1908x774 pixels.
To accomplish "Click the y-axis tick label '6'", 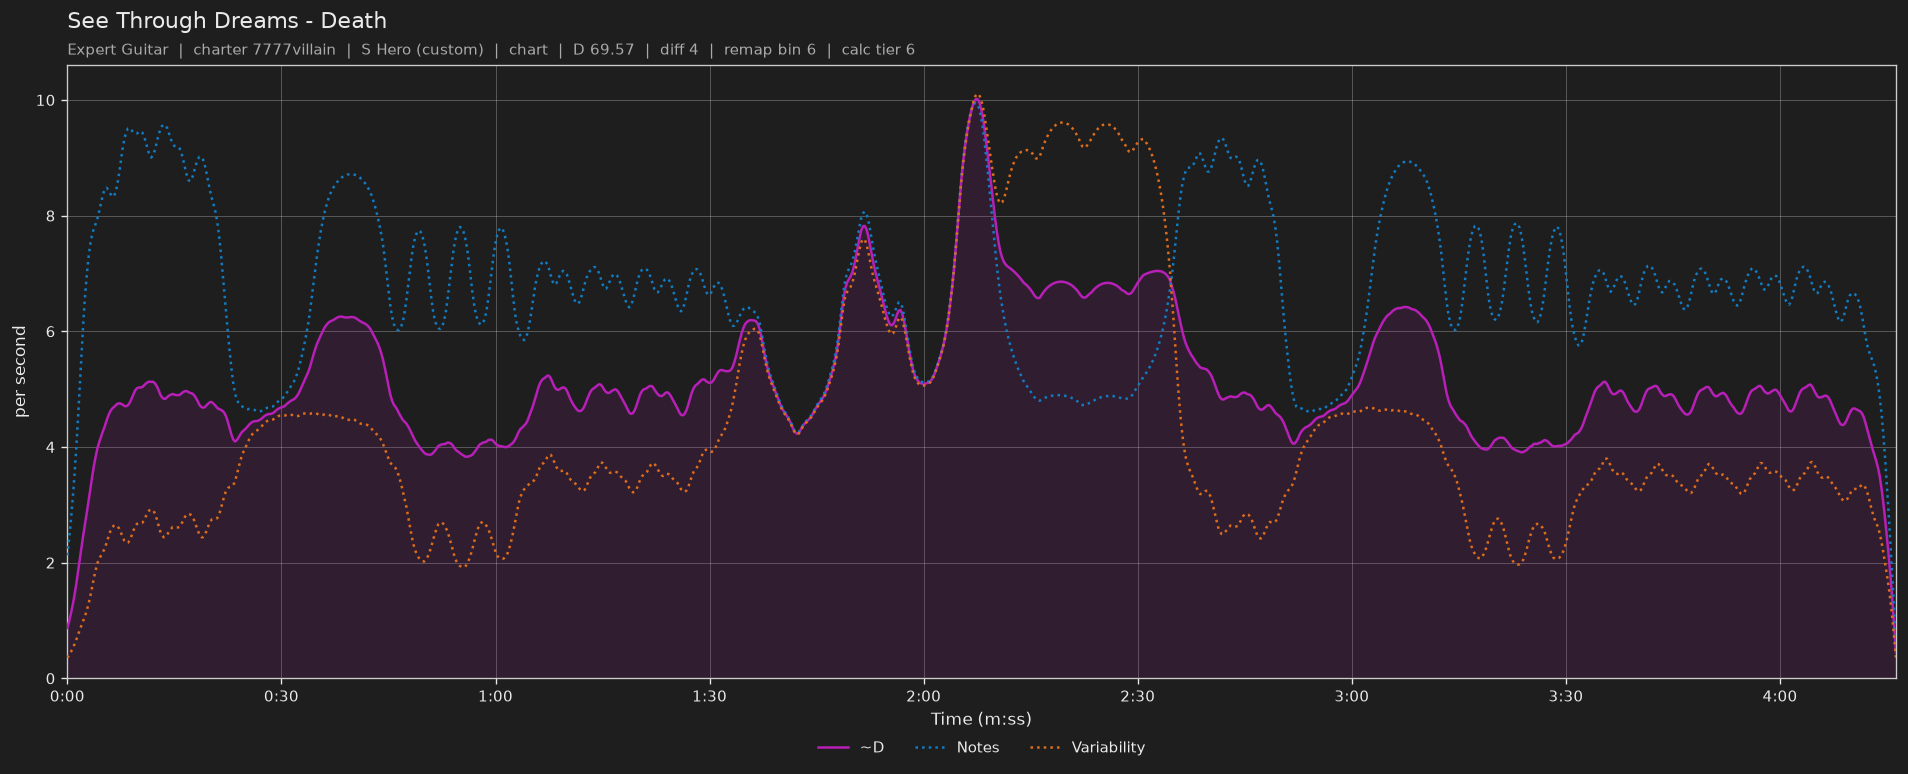I will point(53,332).
